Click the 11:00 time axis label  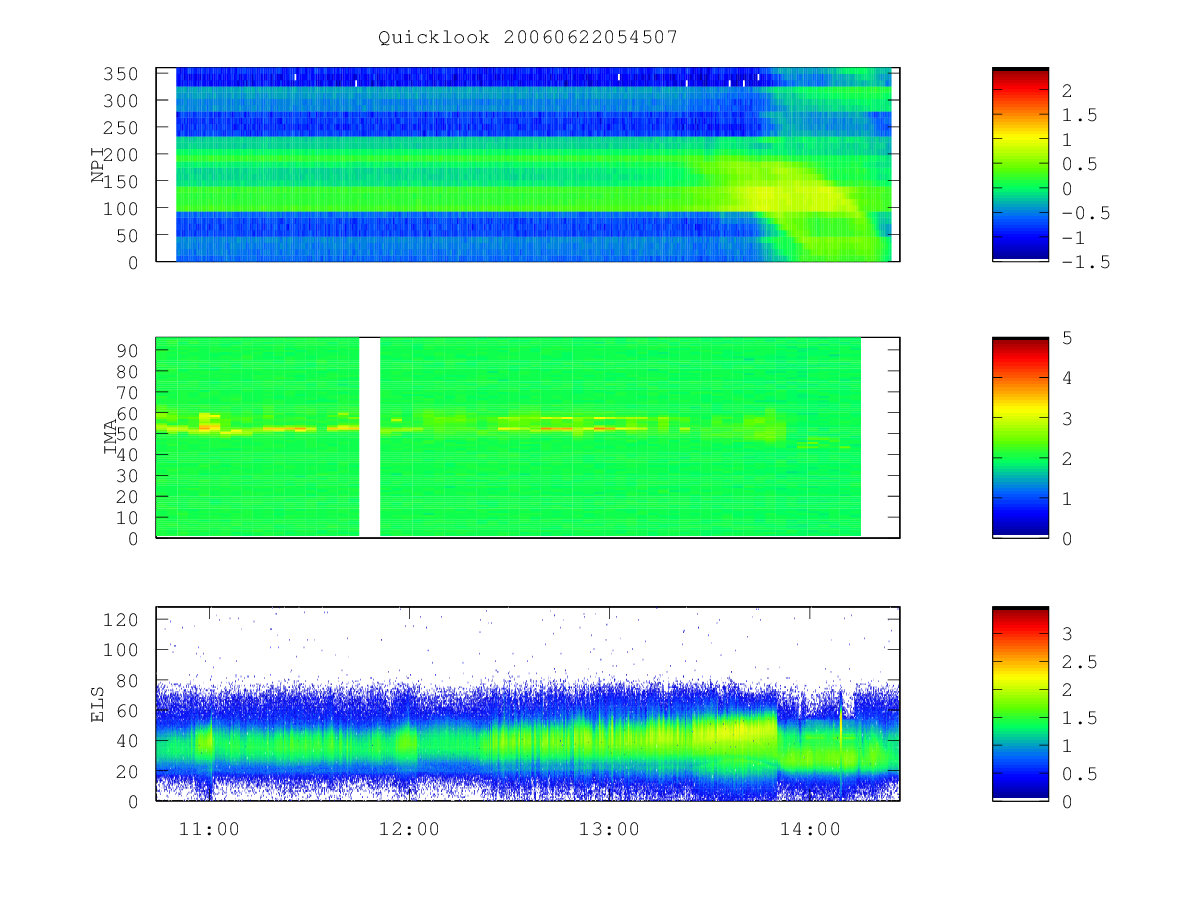(210, 829)
